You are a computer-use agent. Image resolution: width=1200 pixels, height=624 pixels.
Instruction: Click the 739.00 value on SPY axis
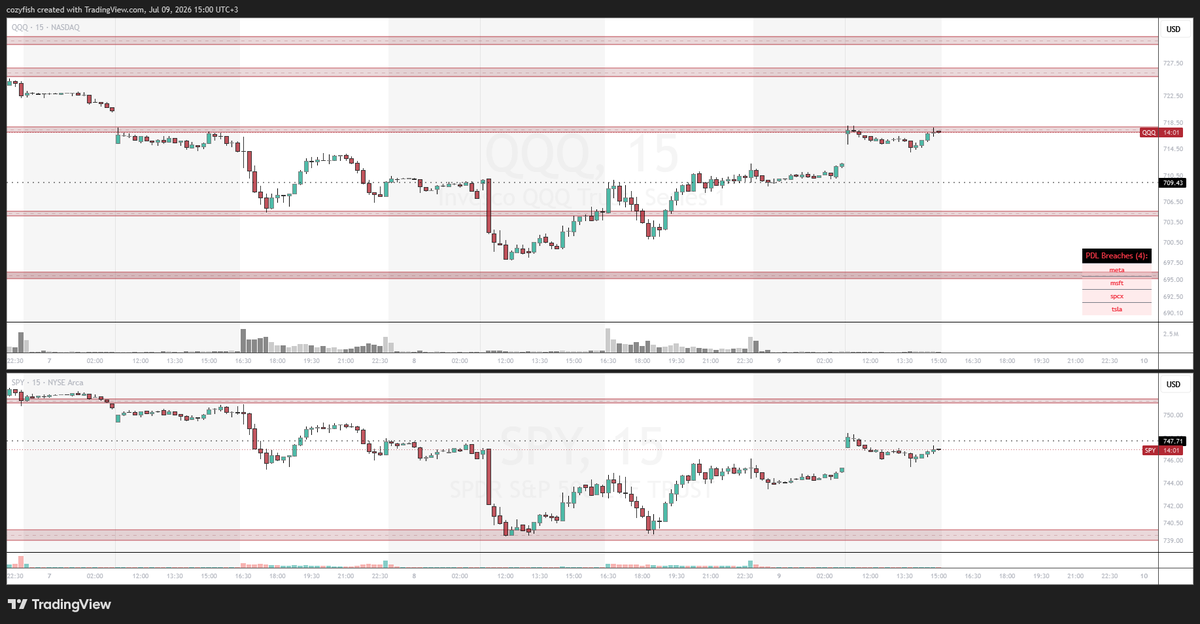pyautogui.click(x=1173, y=541)
